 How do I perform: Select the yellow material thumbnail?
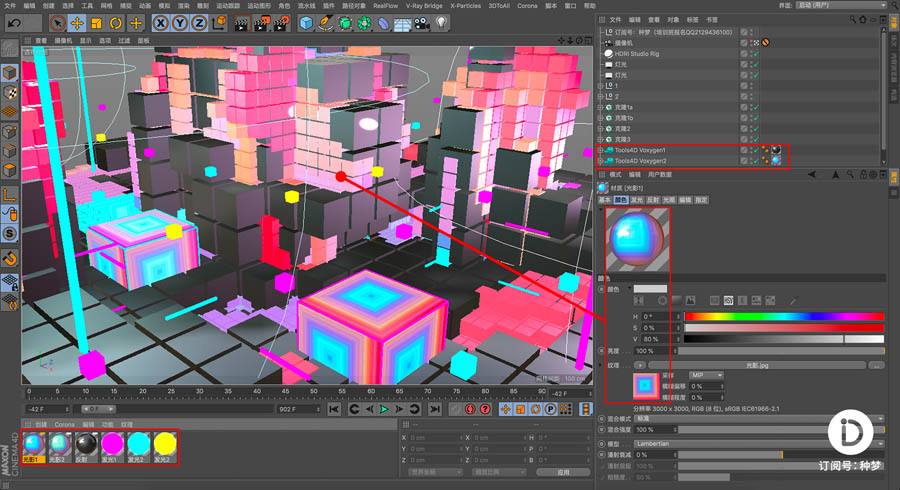click(x=165, y=447)
